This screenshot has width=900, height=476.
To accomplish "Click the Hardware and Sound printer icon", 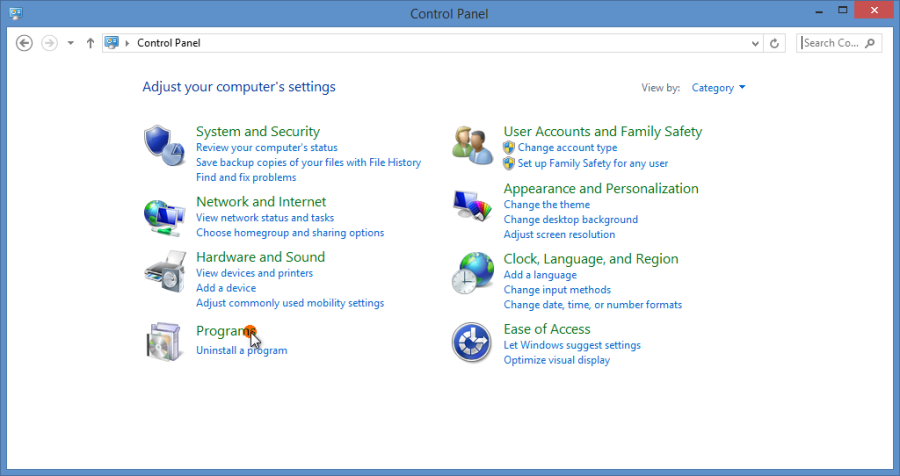I will tap(163, 273).
